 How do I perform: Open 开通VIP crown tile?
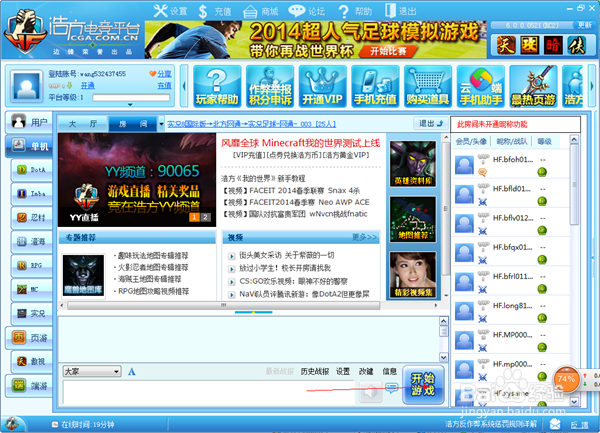(x=323, y=86)
